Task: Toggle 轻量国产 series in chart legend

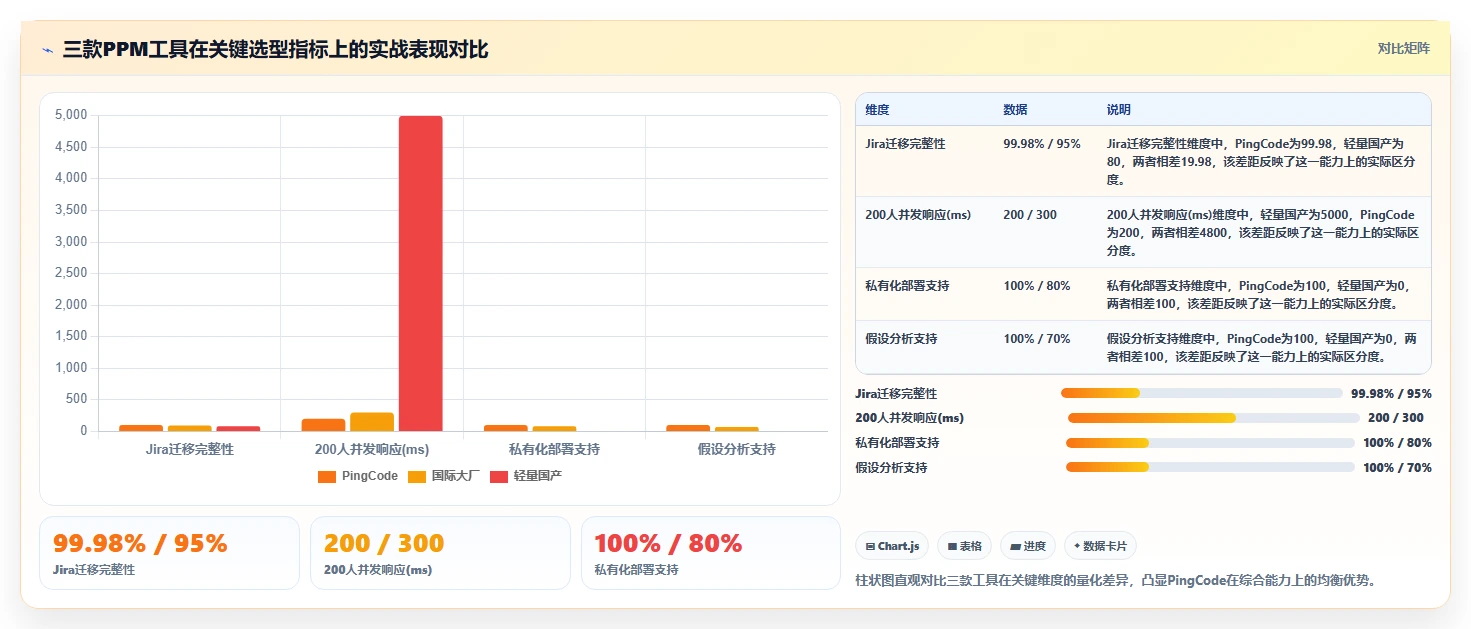Action: (525, 476)
